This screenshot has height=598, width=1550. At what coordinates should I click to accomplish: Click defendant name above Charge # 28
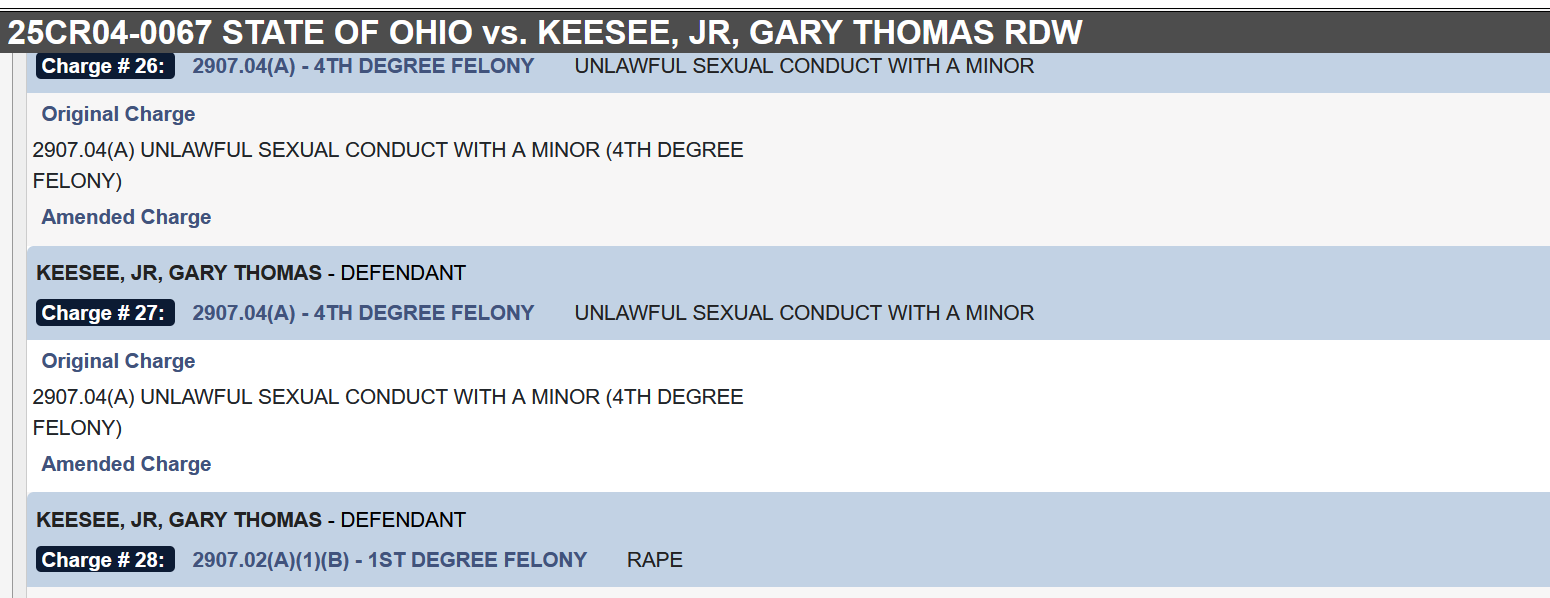(x=179, y=520)
